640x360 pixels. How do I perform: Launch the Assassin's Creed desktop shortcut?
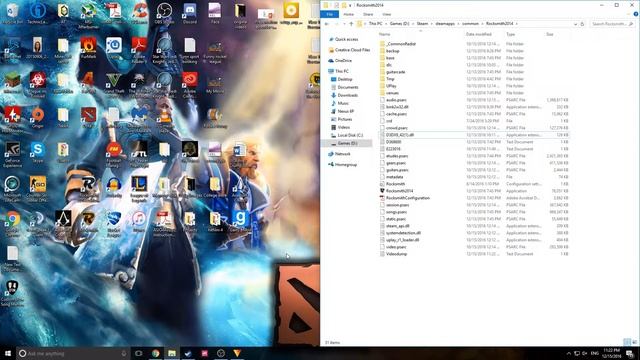point(63,224)
